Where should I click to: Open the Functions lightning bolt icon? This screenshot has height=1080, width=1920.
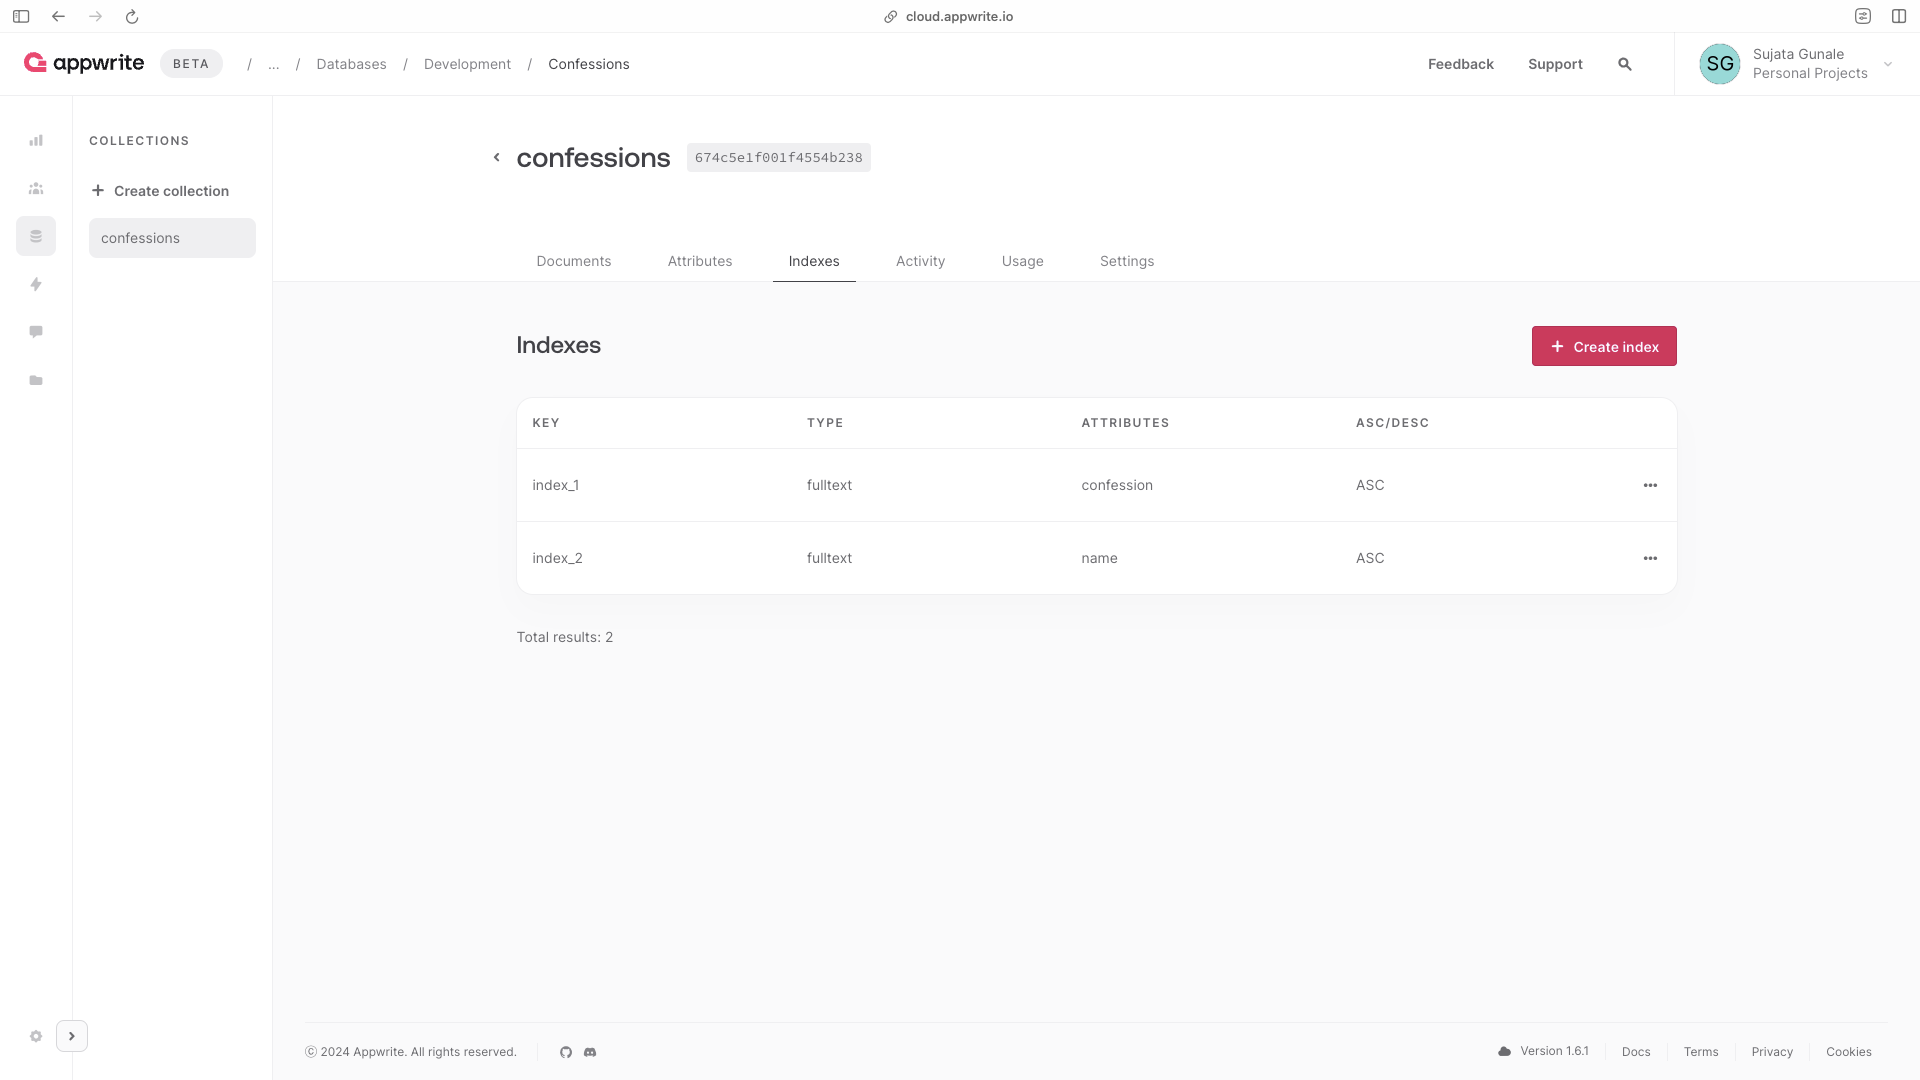36,285
